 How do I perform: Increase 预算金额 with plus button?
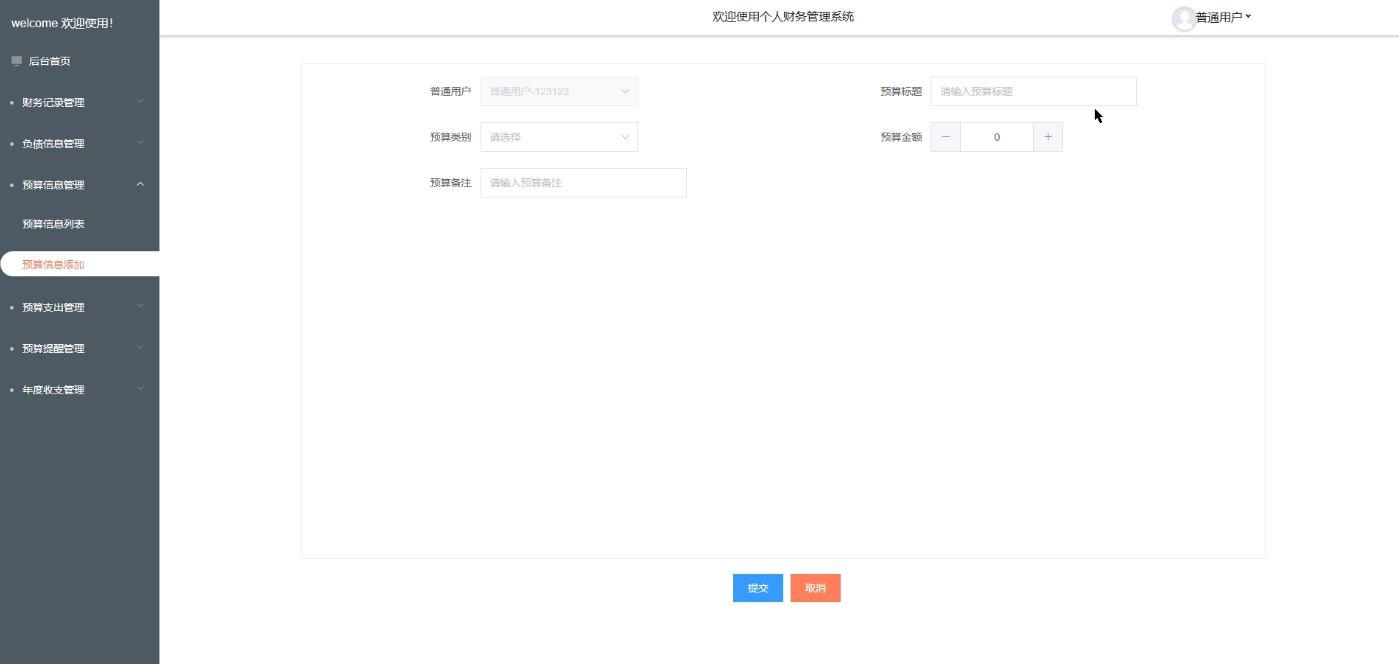click(x=1048, y=137)
